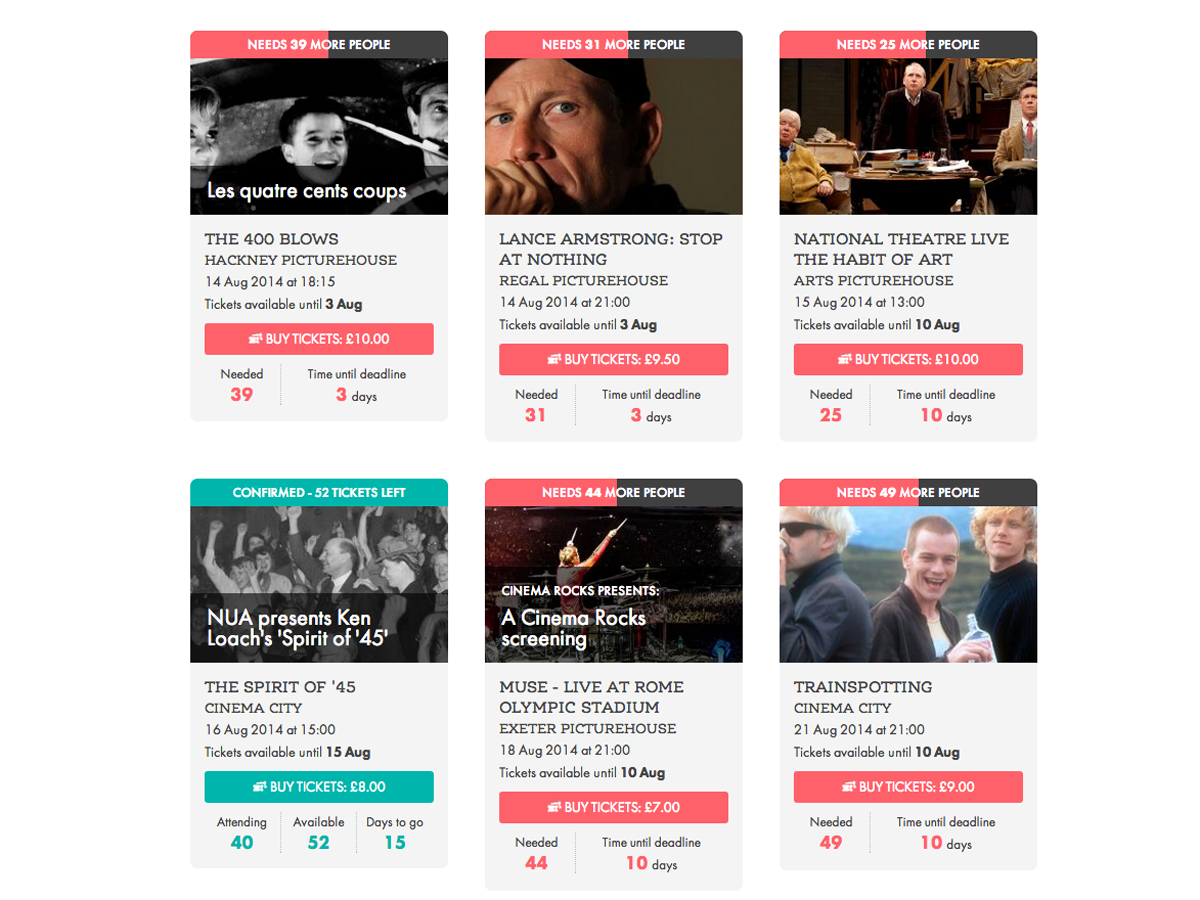The width and height of the screenshot is (1200, 900).
Task: Open 'The Spirit of '45' title link
Action: (280, 687)
